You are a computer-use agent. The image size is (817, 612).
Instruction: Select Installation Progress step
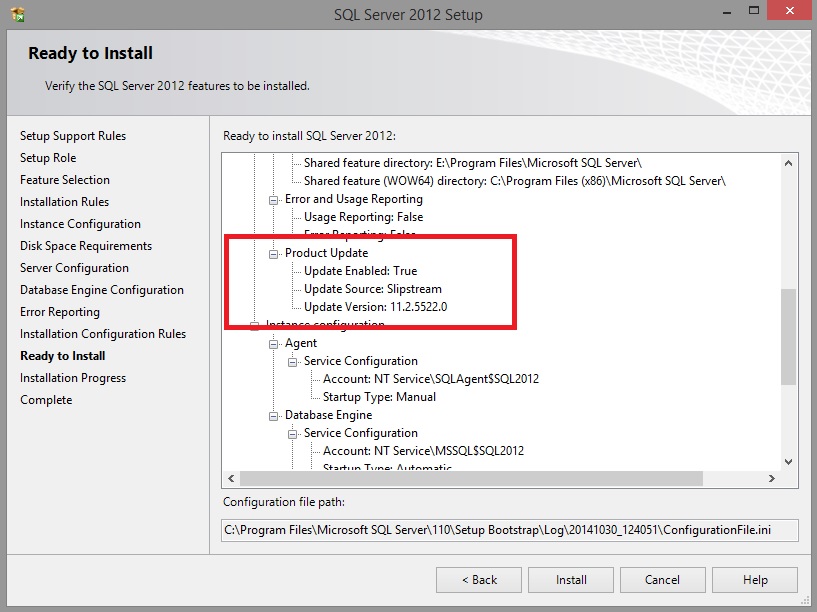(x=73, y=378)
